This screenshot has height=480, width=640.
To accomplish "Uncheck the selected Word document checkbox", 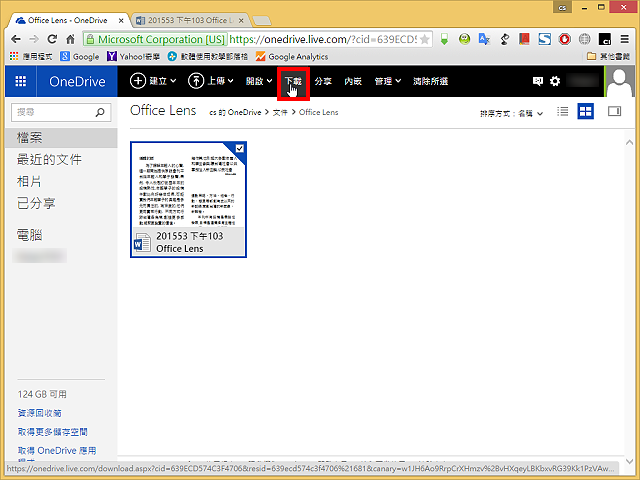I will (x=240, y=149).
